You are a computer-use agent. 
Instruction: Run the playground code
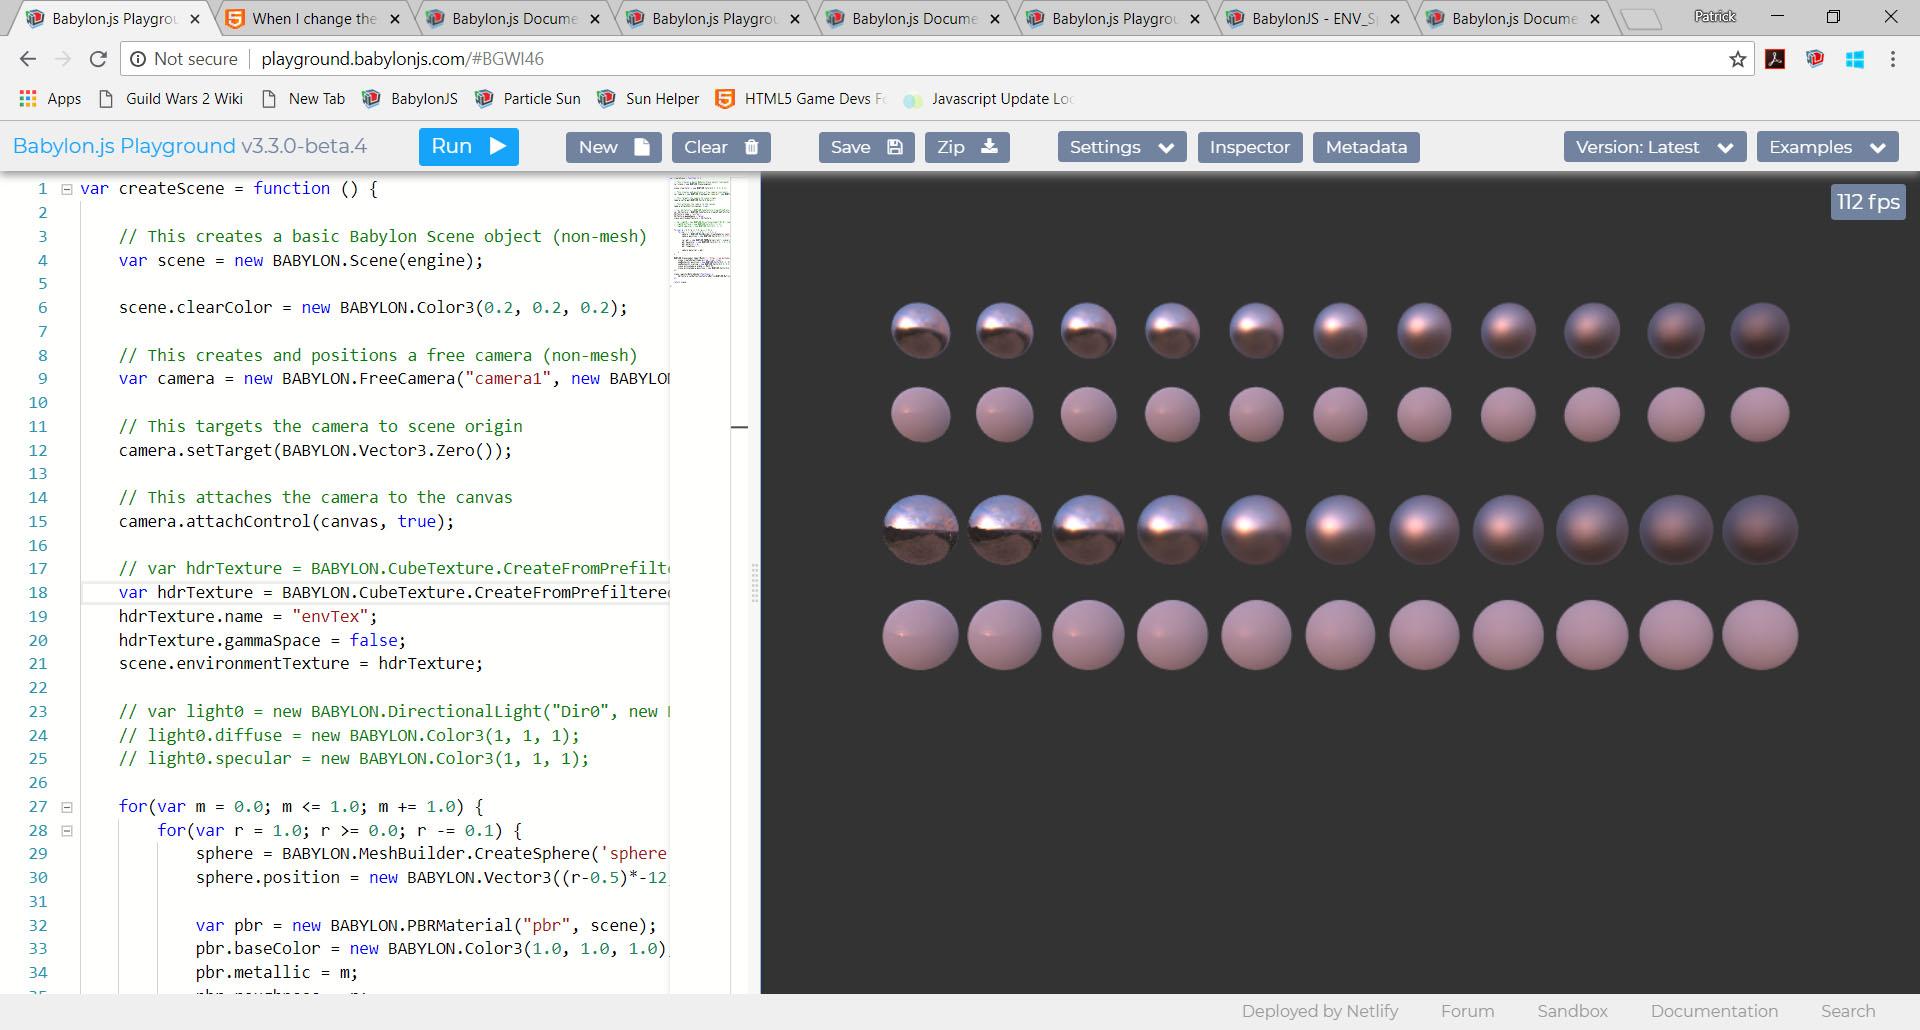click(468, 147)
